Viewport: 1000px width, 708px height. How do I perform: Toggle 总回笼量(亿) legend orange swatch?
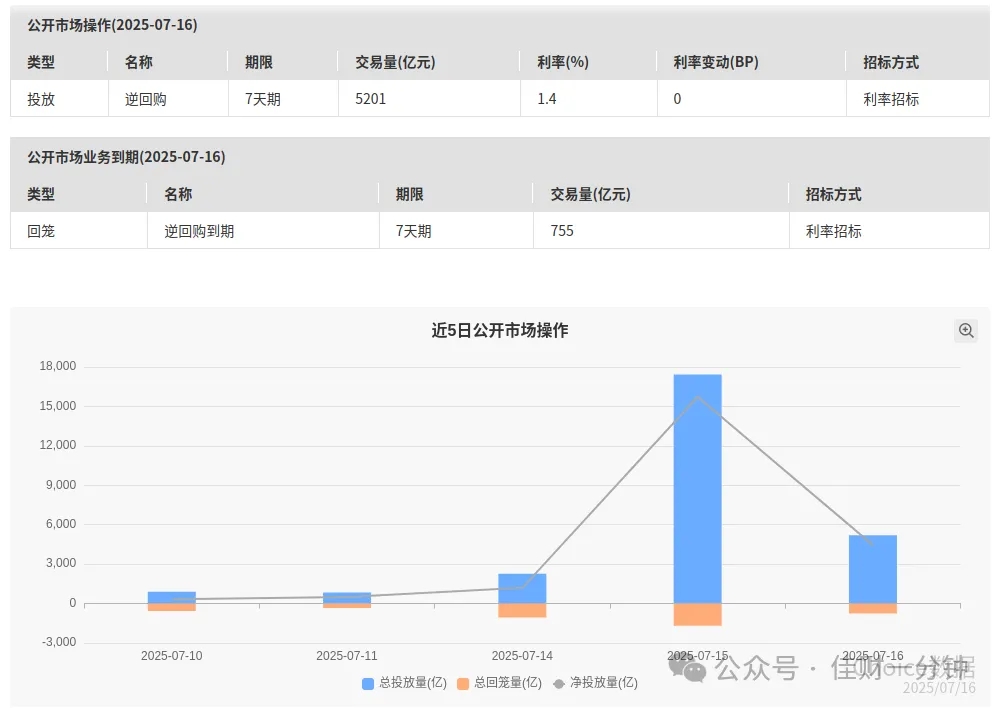463,684
